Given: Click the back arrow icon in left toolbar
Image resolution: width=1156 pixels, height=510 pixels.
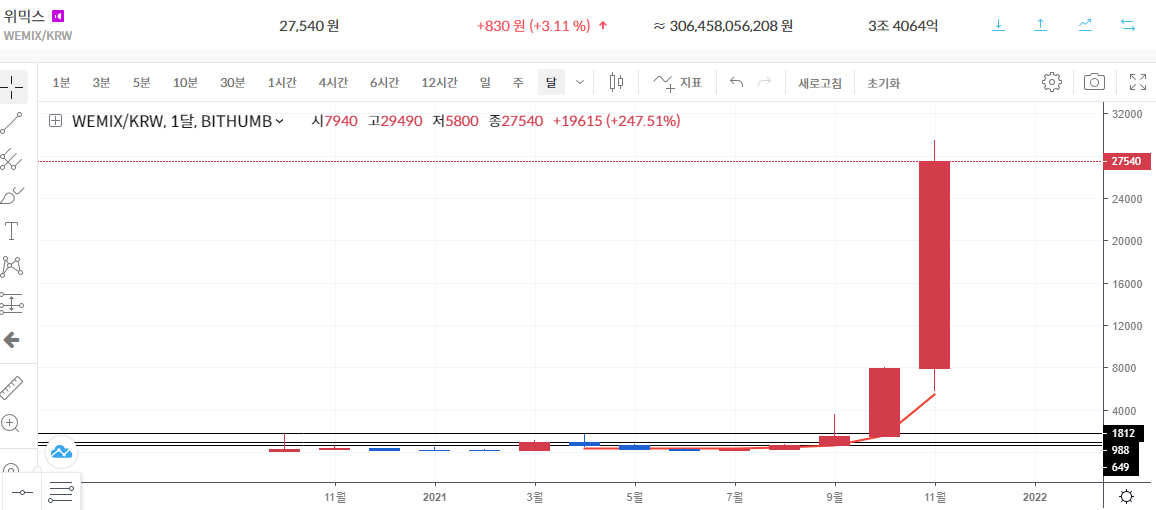Looking at the screenshot, I should (x=11, y=340).
